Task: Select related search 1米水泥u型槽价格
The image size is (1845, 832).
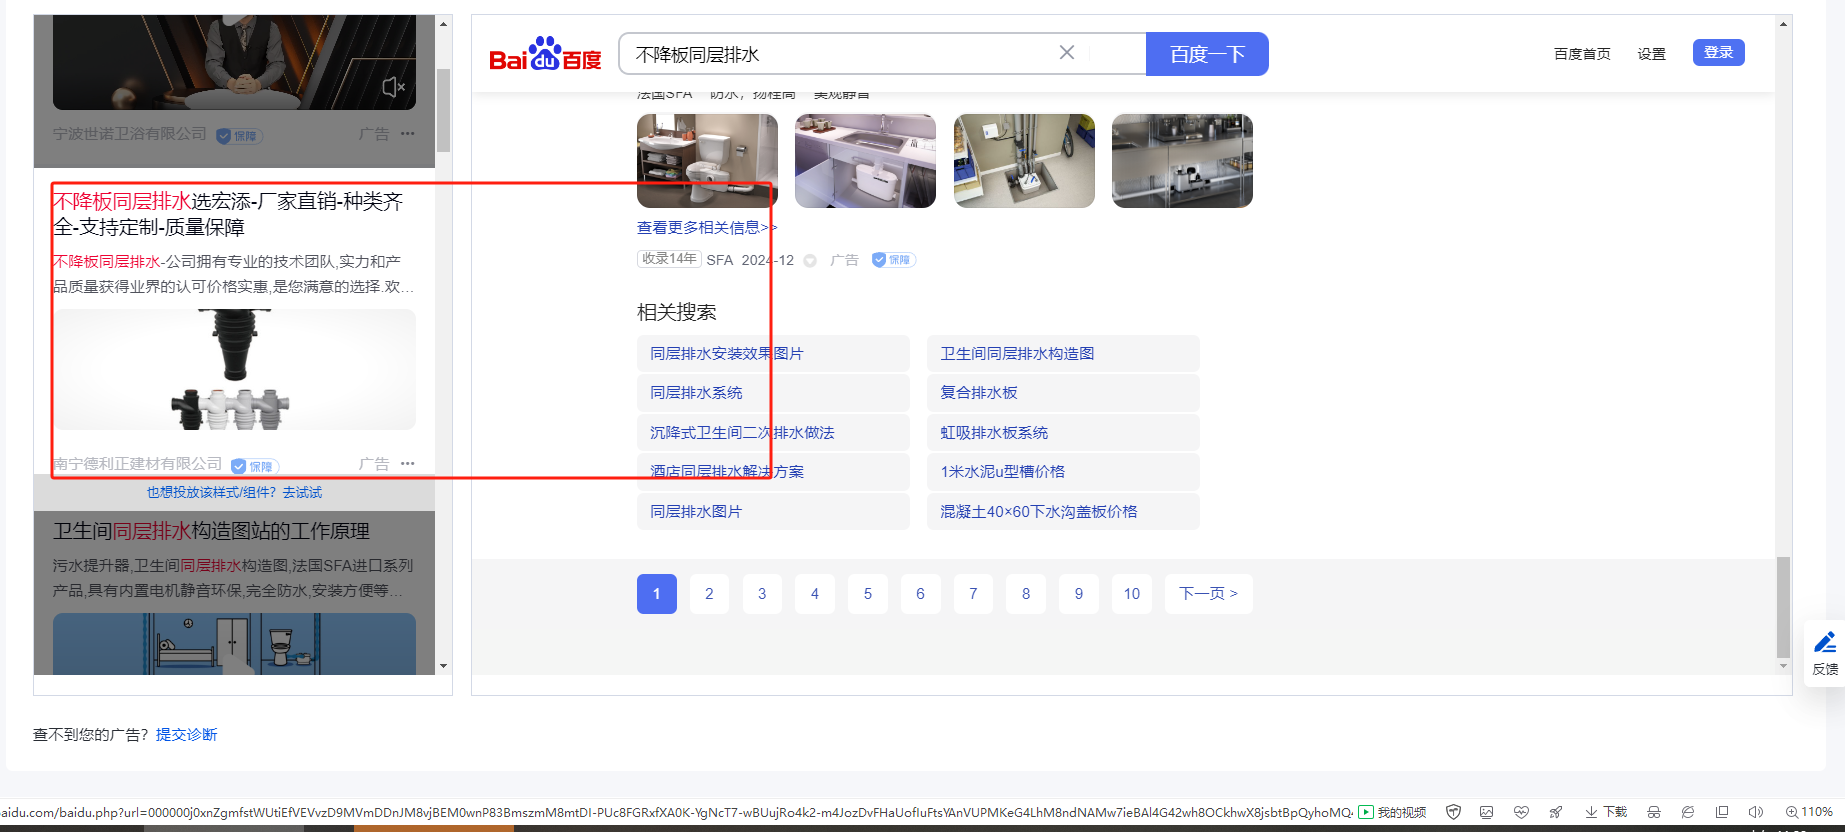Action: point(1063,472)
